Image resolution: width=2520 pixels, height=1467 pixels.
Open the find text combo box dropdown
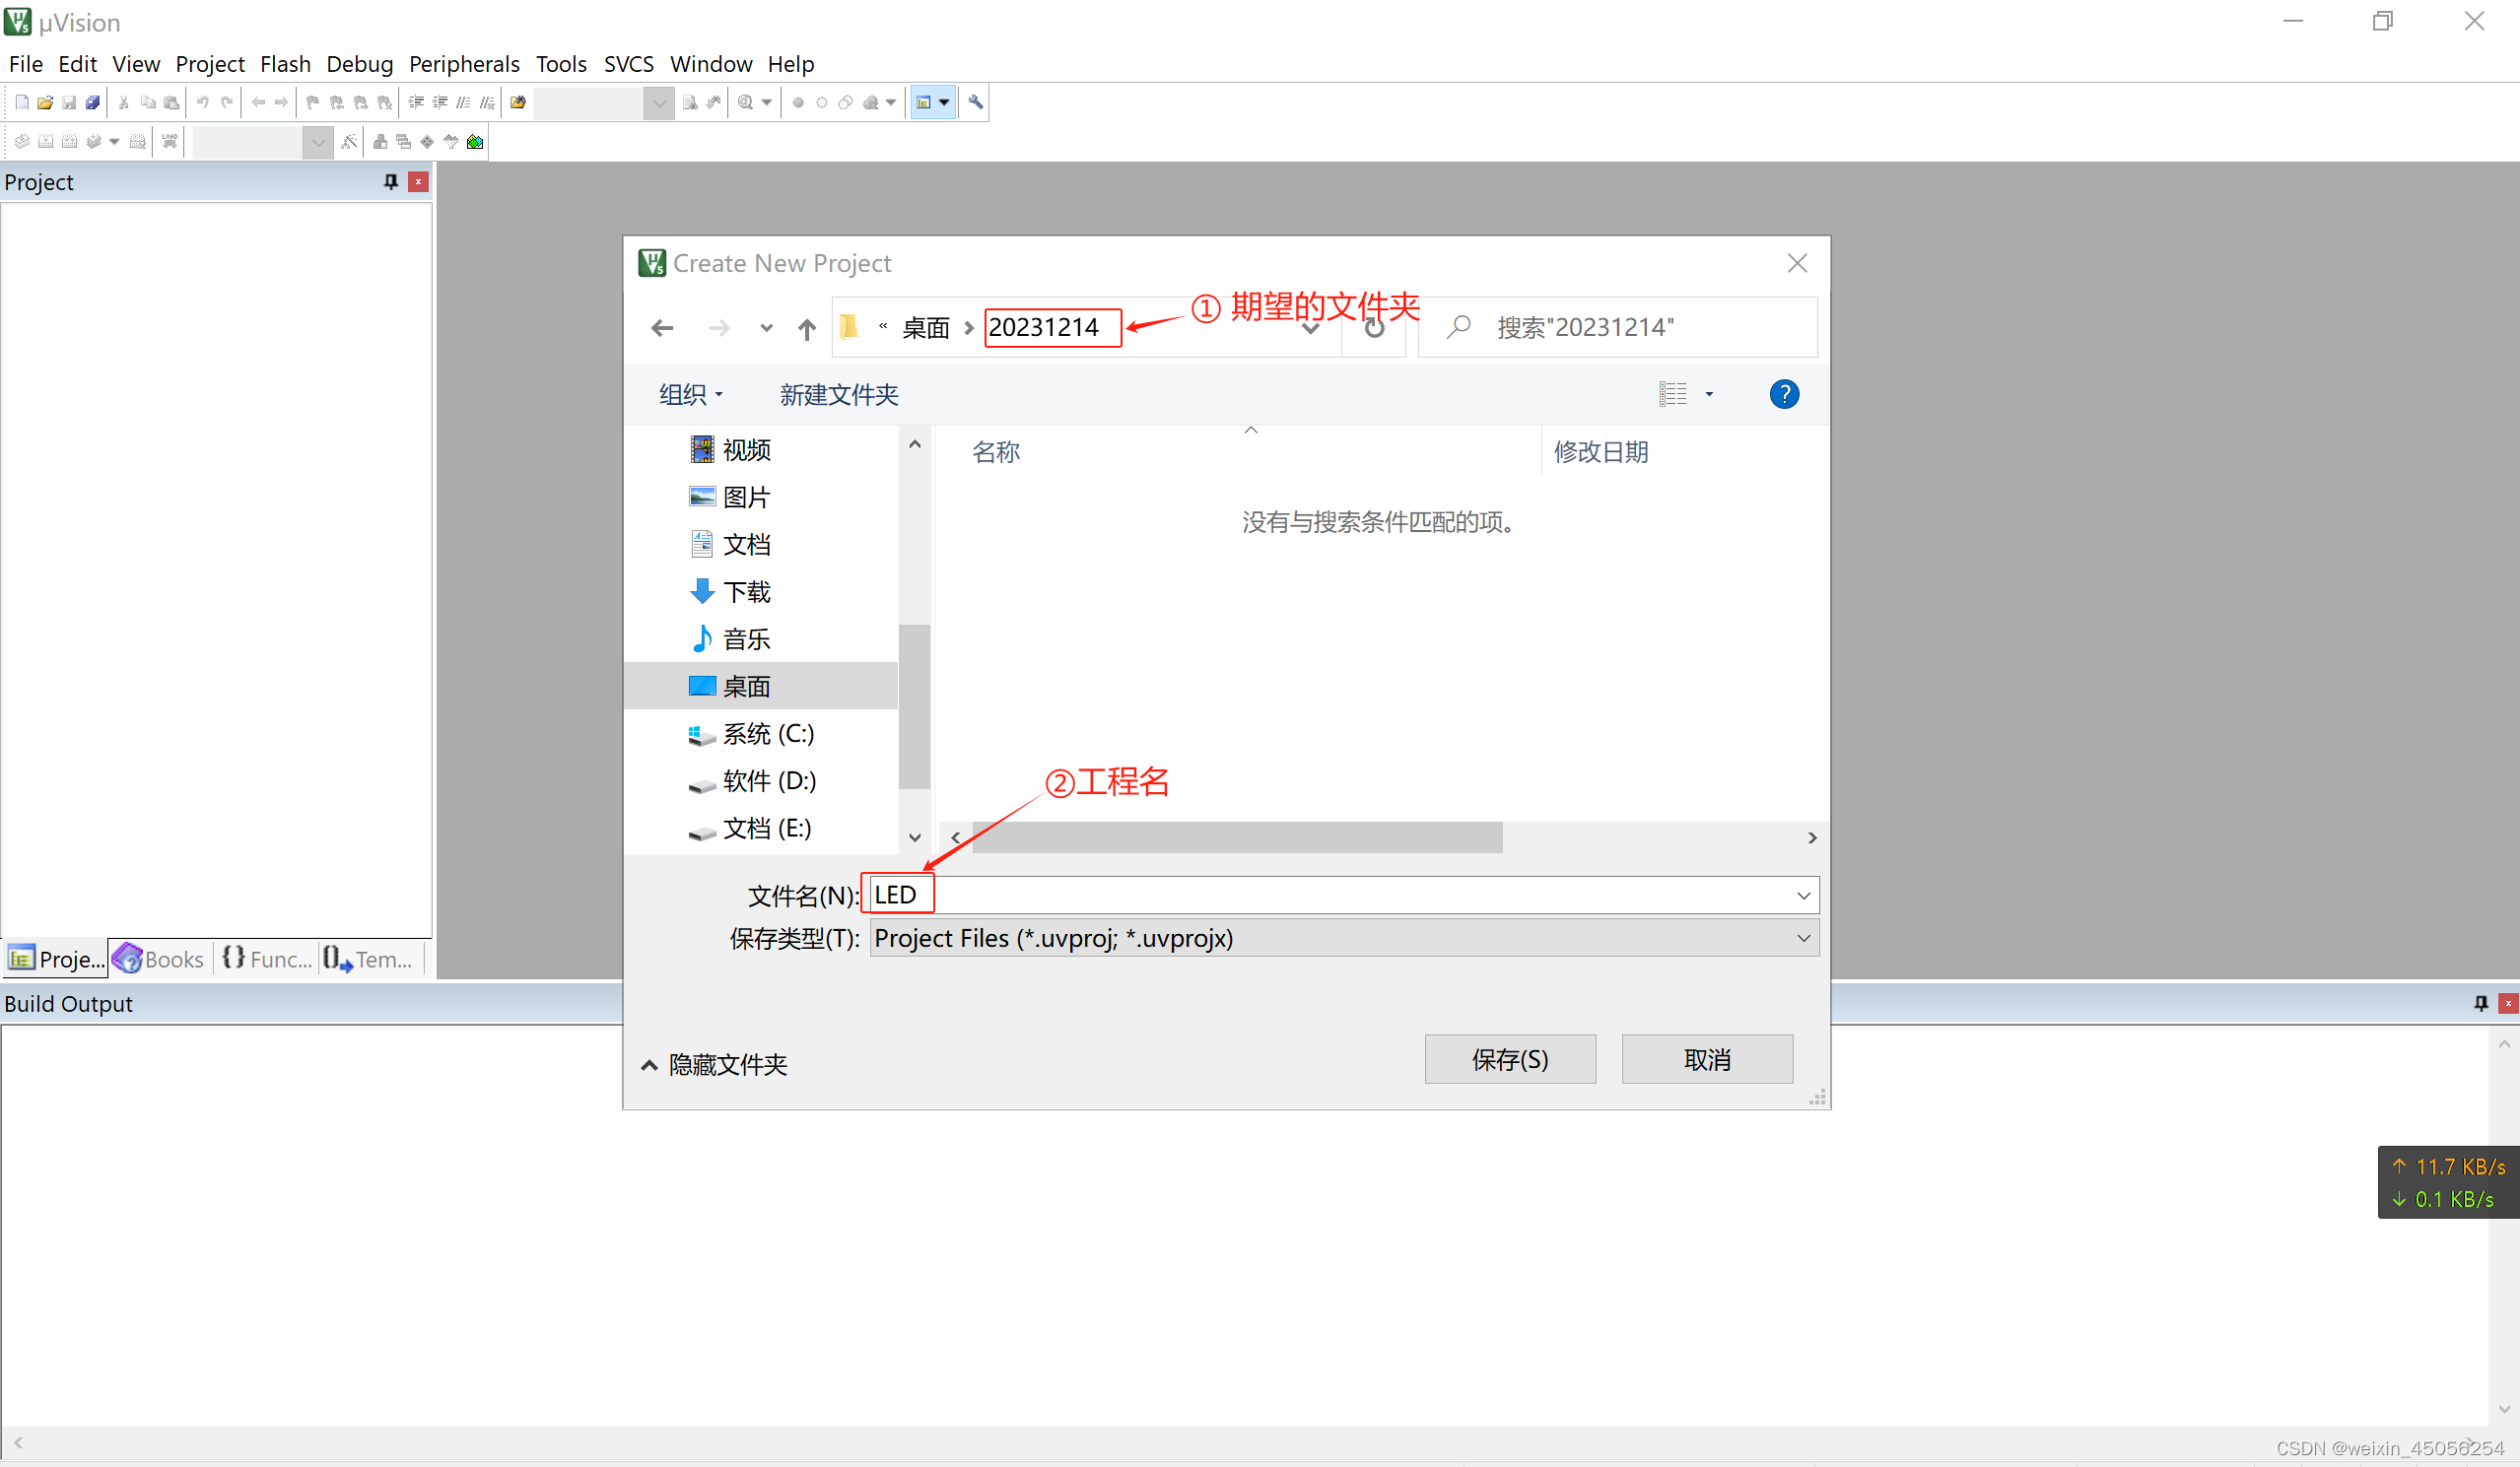click(x=659, y=102)
